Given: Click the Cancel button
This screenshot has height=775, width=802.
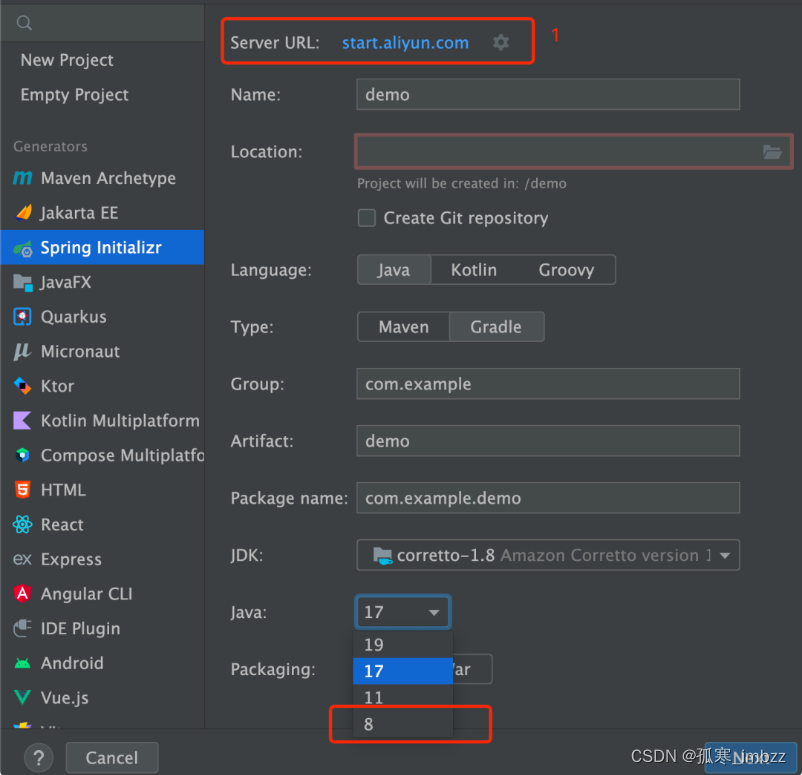Looking at the screenshot, I should click(x=112, y=758).
